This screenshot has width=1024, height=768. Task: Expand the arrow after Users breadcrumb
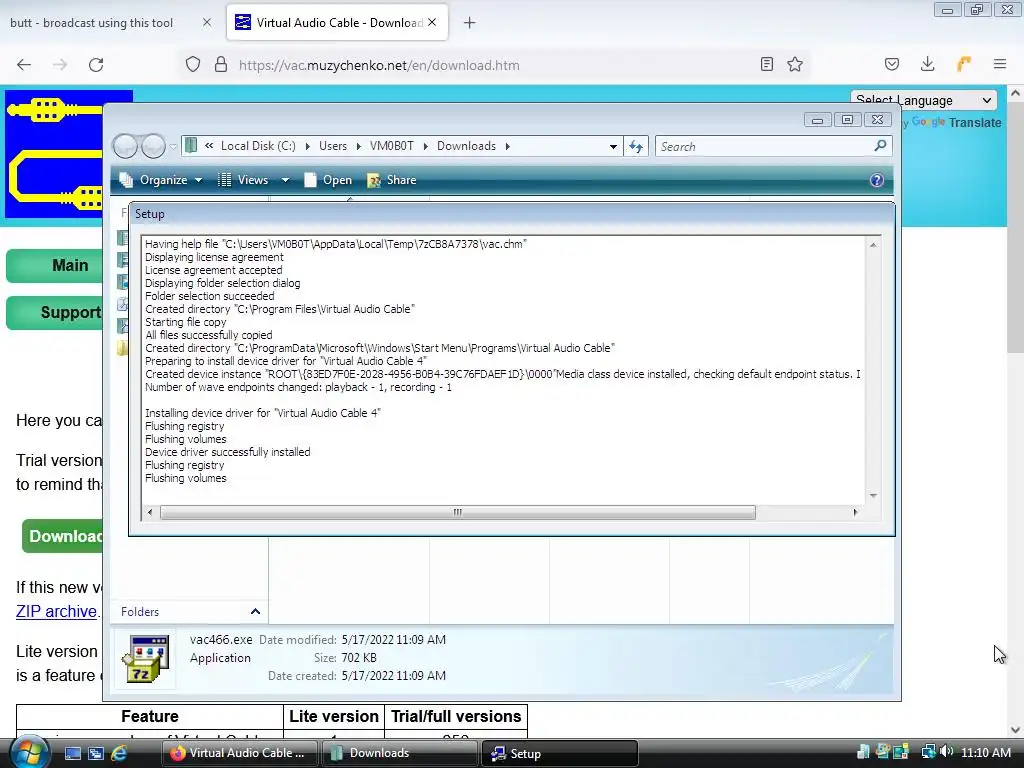click(358, 146)
